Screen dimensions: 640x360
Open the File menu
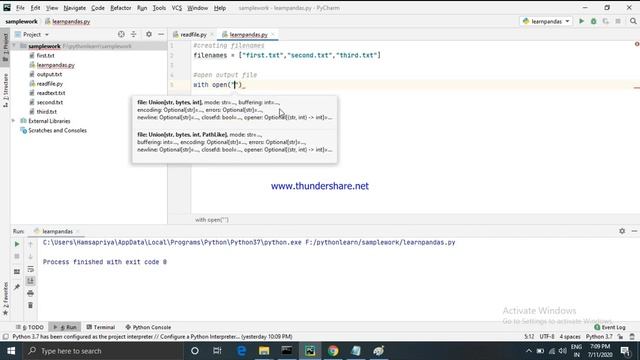20,8
